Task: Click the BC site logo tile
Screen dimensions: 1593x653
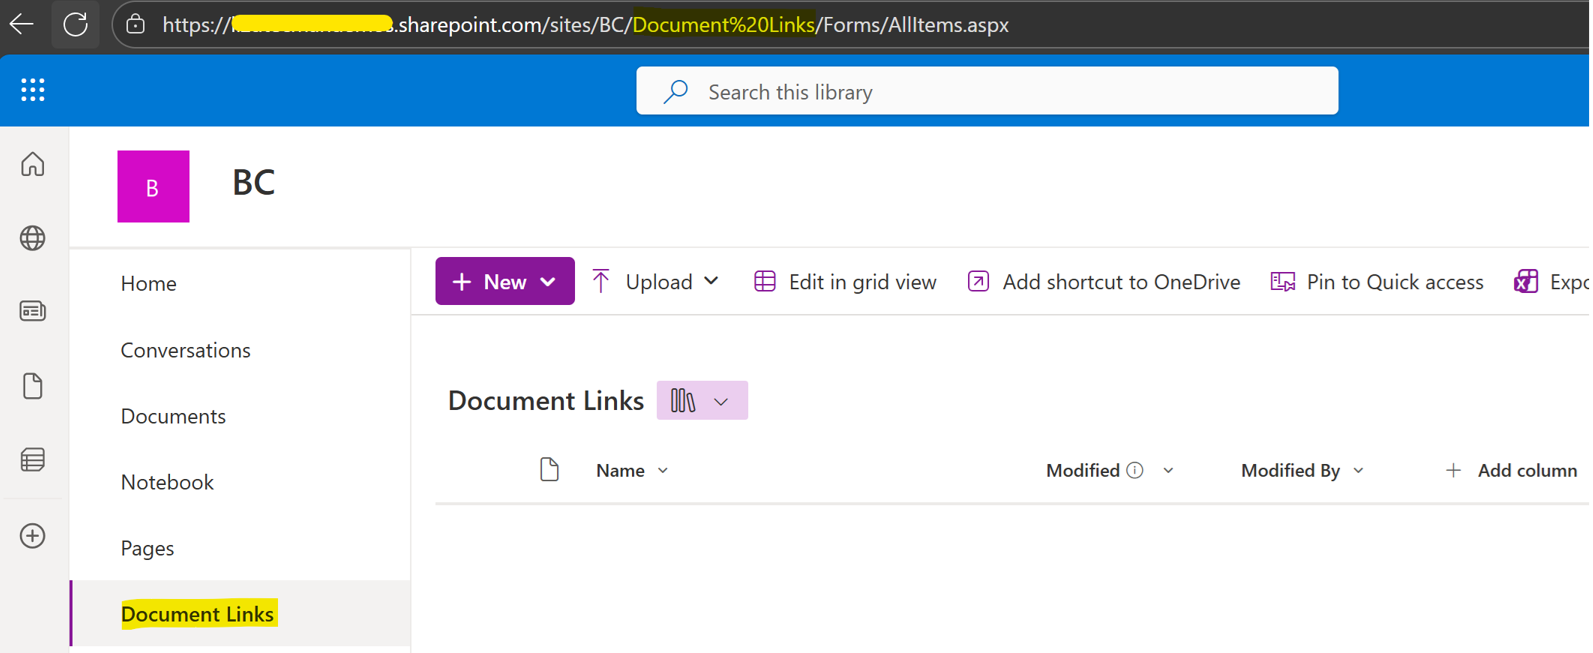Action: [x=153, y=187]
